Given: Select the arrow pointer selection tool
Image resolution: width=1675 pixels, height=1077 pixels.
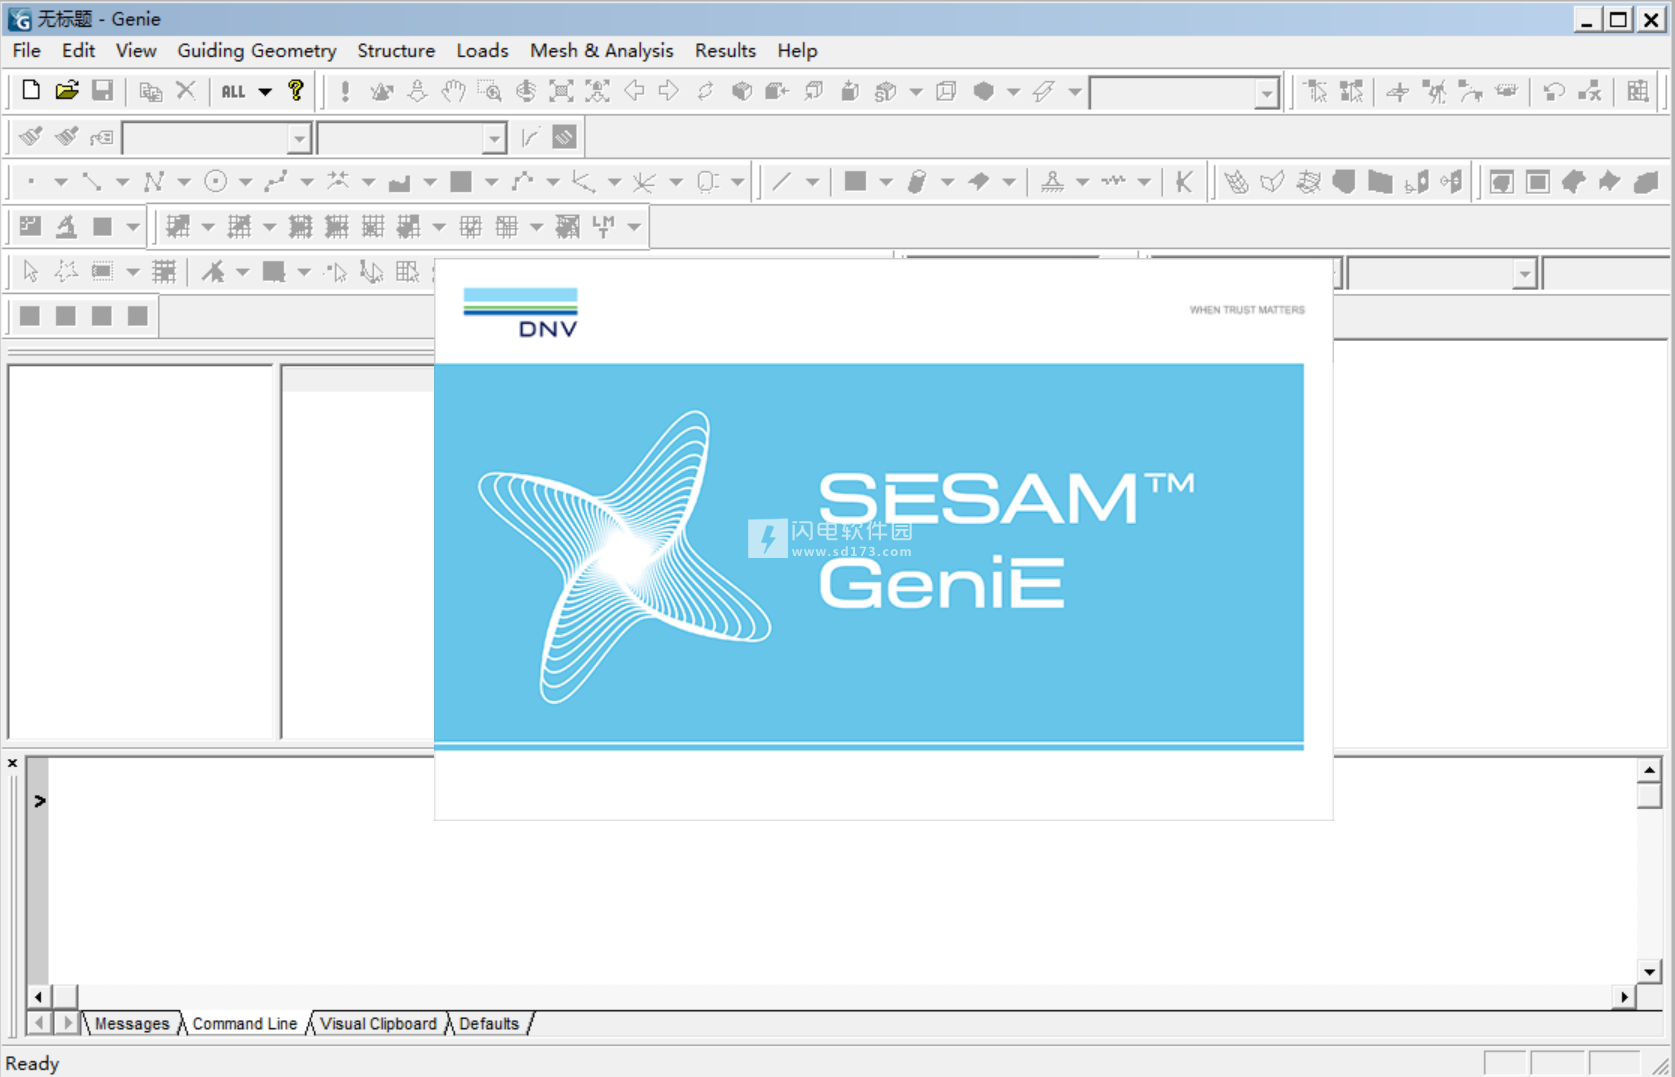Looking at the screenshot, I should (x=30, y=271).
